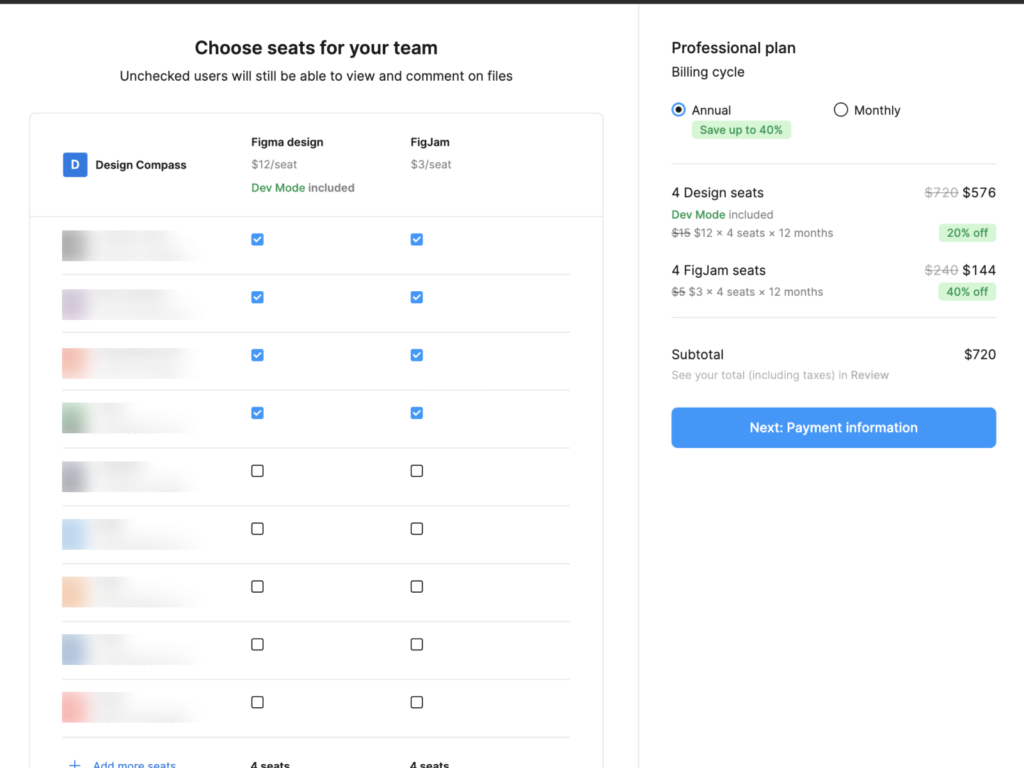Image resolution: width=1024 pixels, height=768 pixels.
Task: Click Dev Mode under 4 Design seats
Action: (x=697, y=214)
